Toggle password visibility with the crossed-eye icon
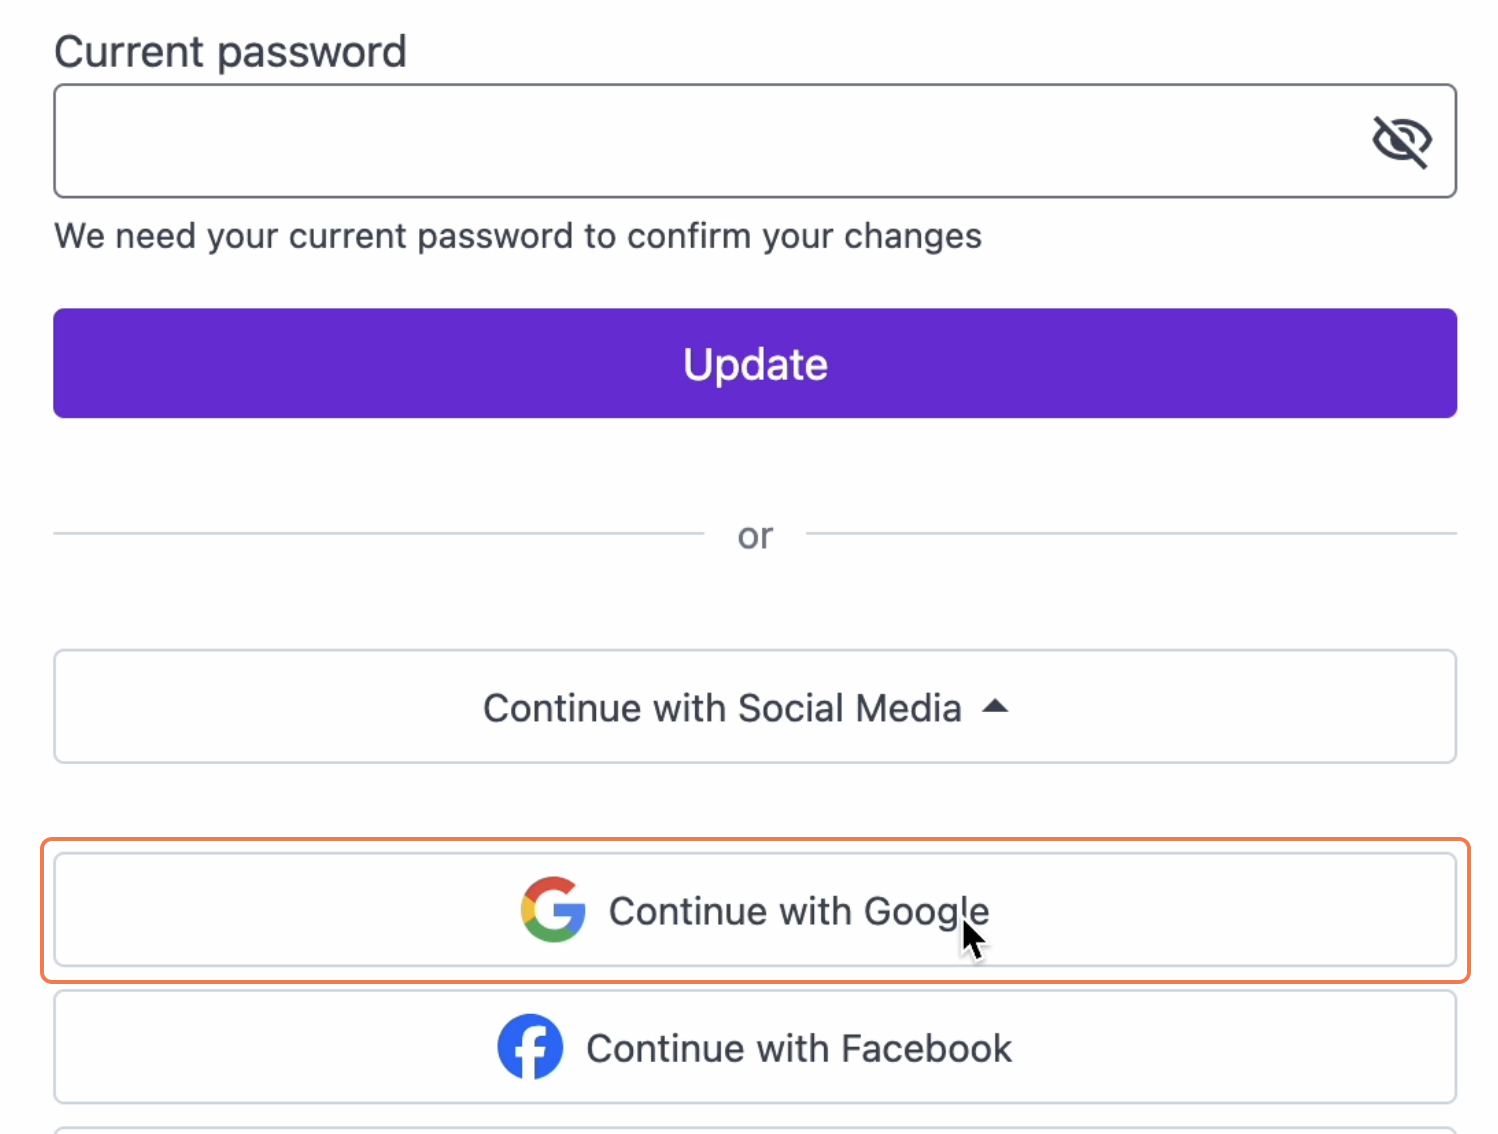1498x1134 pixels. [x=1401, y=141]
